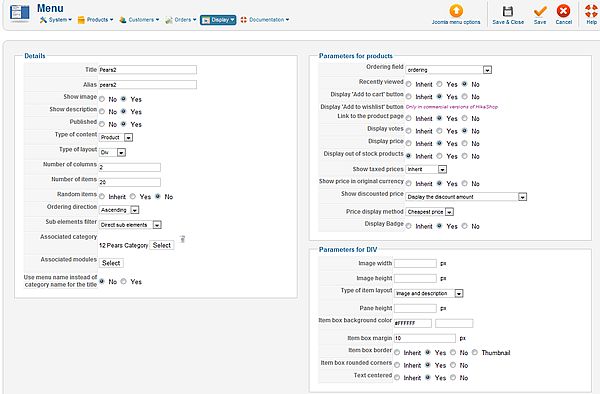Open Show taxed prices dropdown
Image resolution: width=600 pixels, height=394 pixels.
tap(426, 169)
